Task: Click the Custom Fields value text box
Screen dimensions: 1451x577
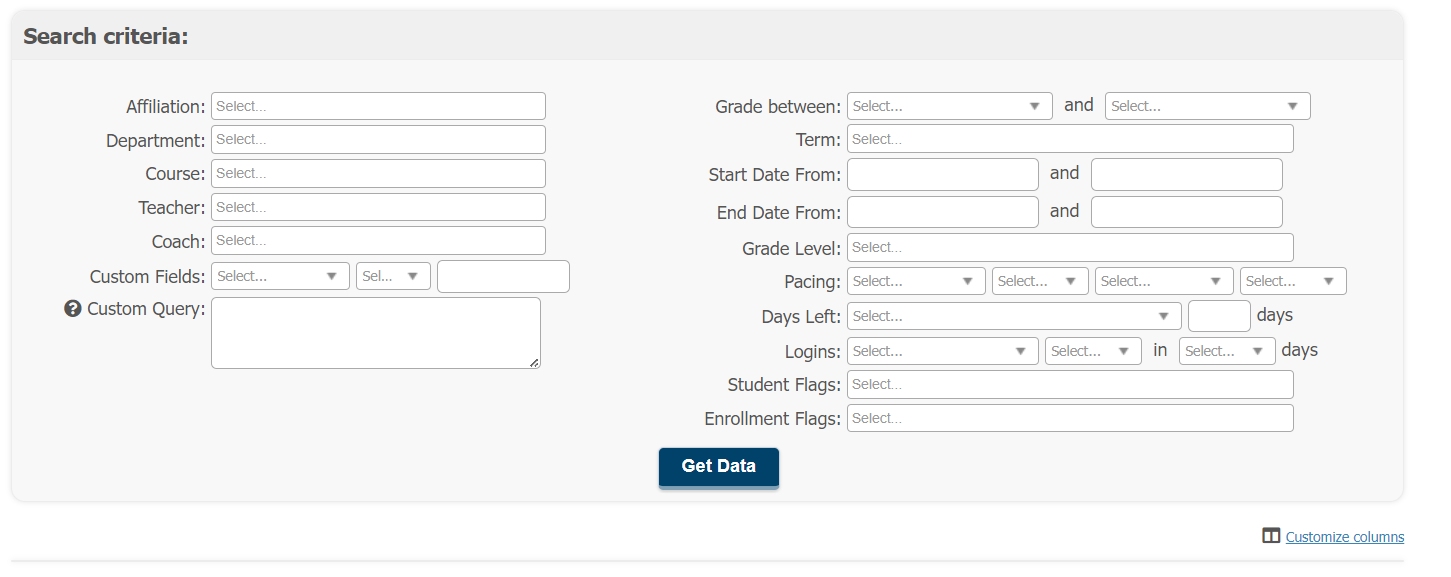Action: point(503,276)
